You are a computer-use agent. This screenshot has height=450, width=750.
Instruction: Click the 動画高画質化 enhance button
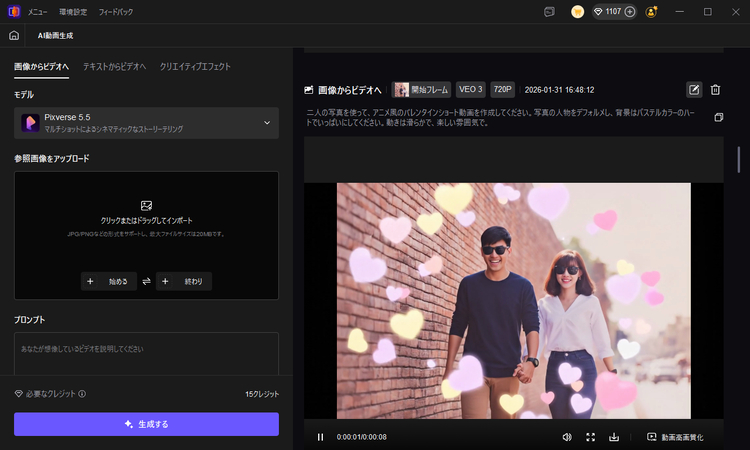click(675, 437)
